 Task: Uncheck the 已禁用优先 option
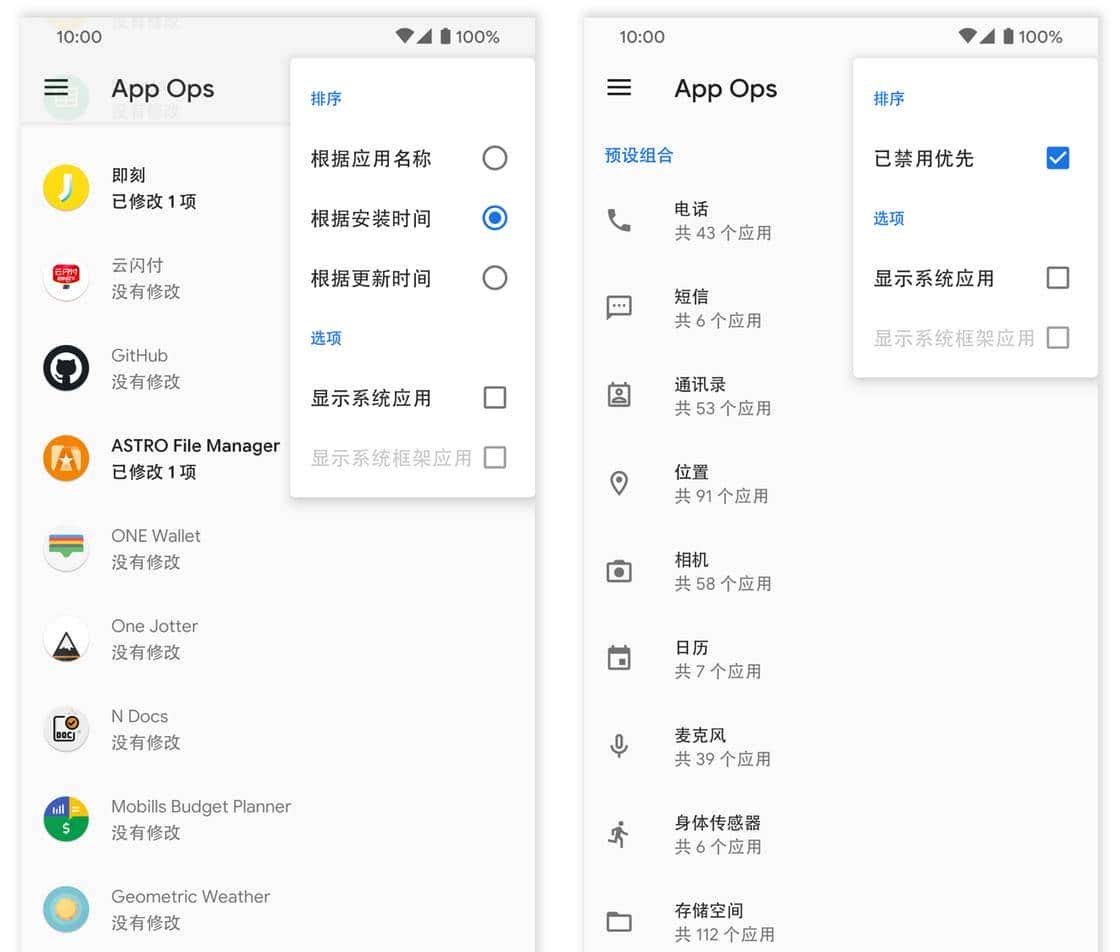pos(1057,158)
